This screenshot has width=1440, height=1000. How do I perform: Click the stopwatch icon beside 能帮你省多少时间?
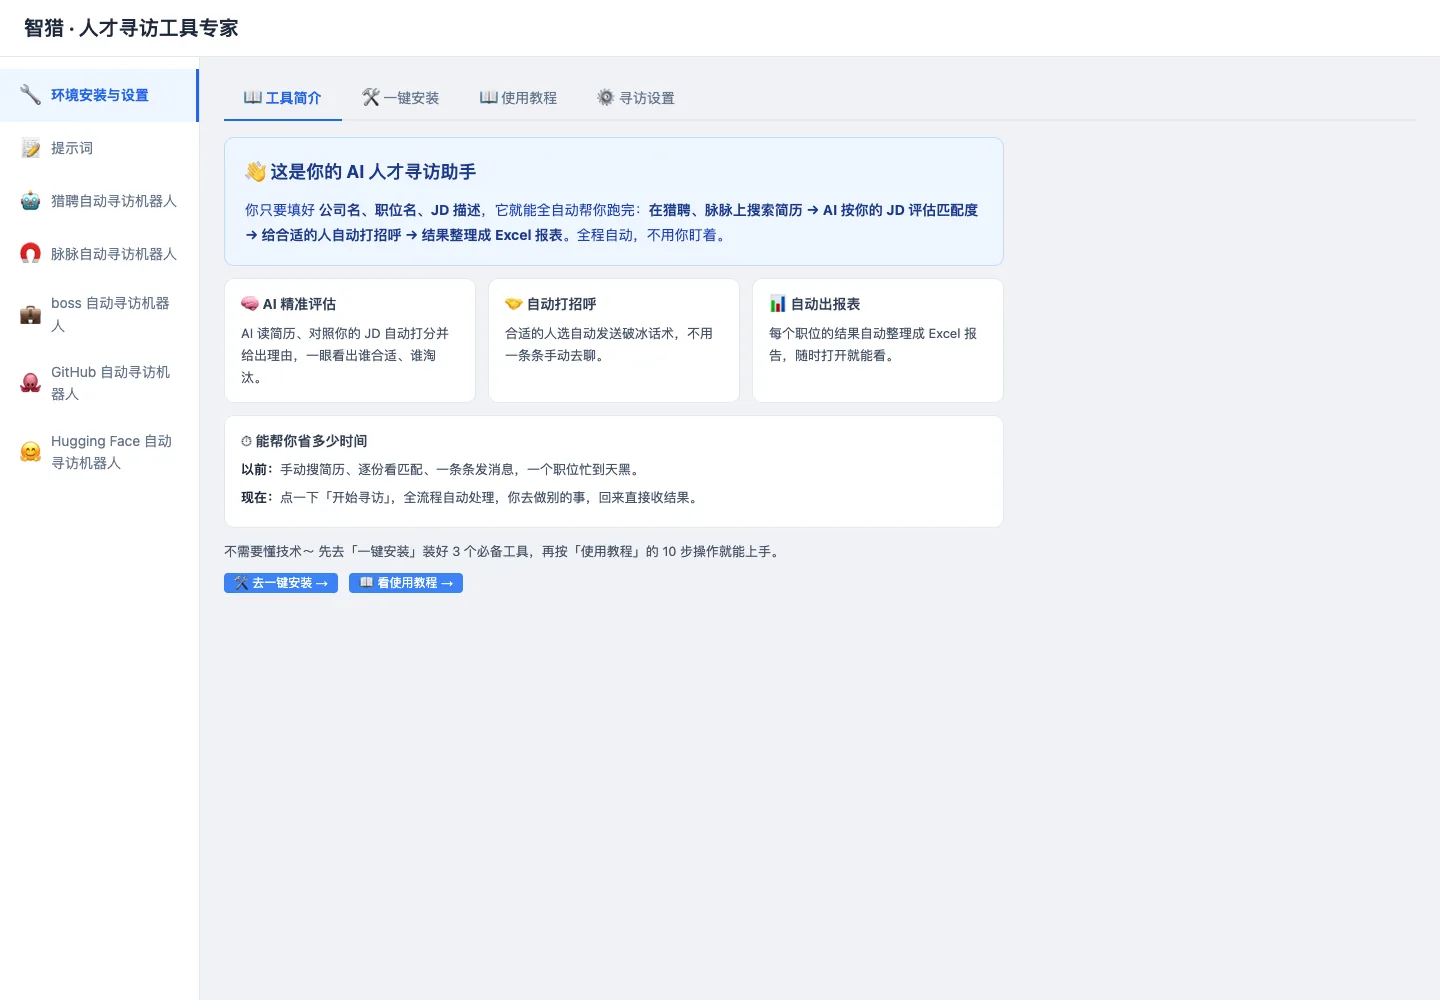(x=247, y=441)
